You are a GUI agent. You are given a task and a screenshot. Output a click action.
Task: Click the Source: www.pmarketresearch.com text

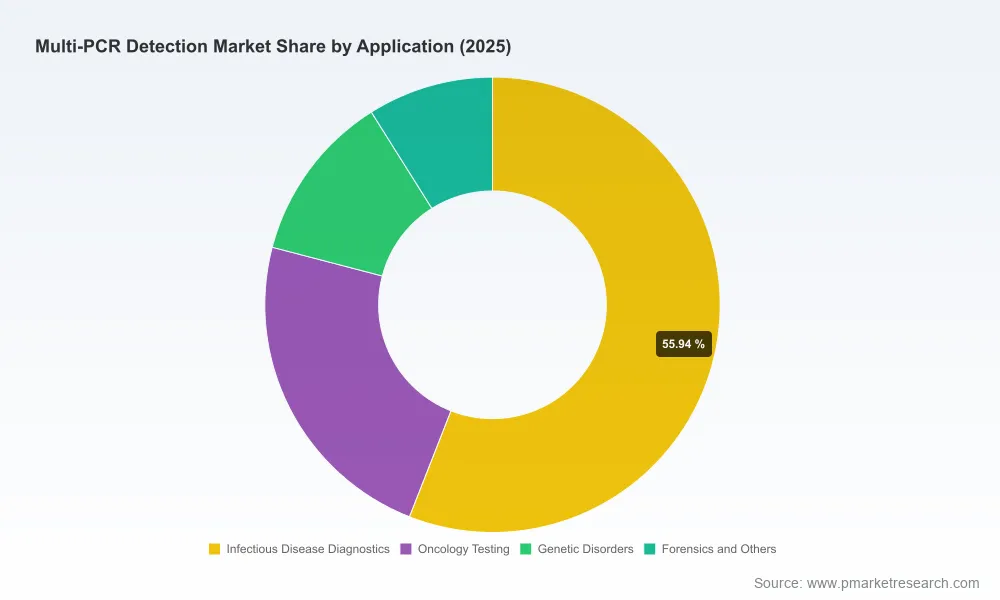pyautogui.click(x=866, y=583)
